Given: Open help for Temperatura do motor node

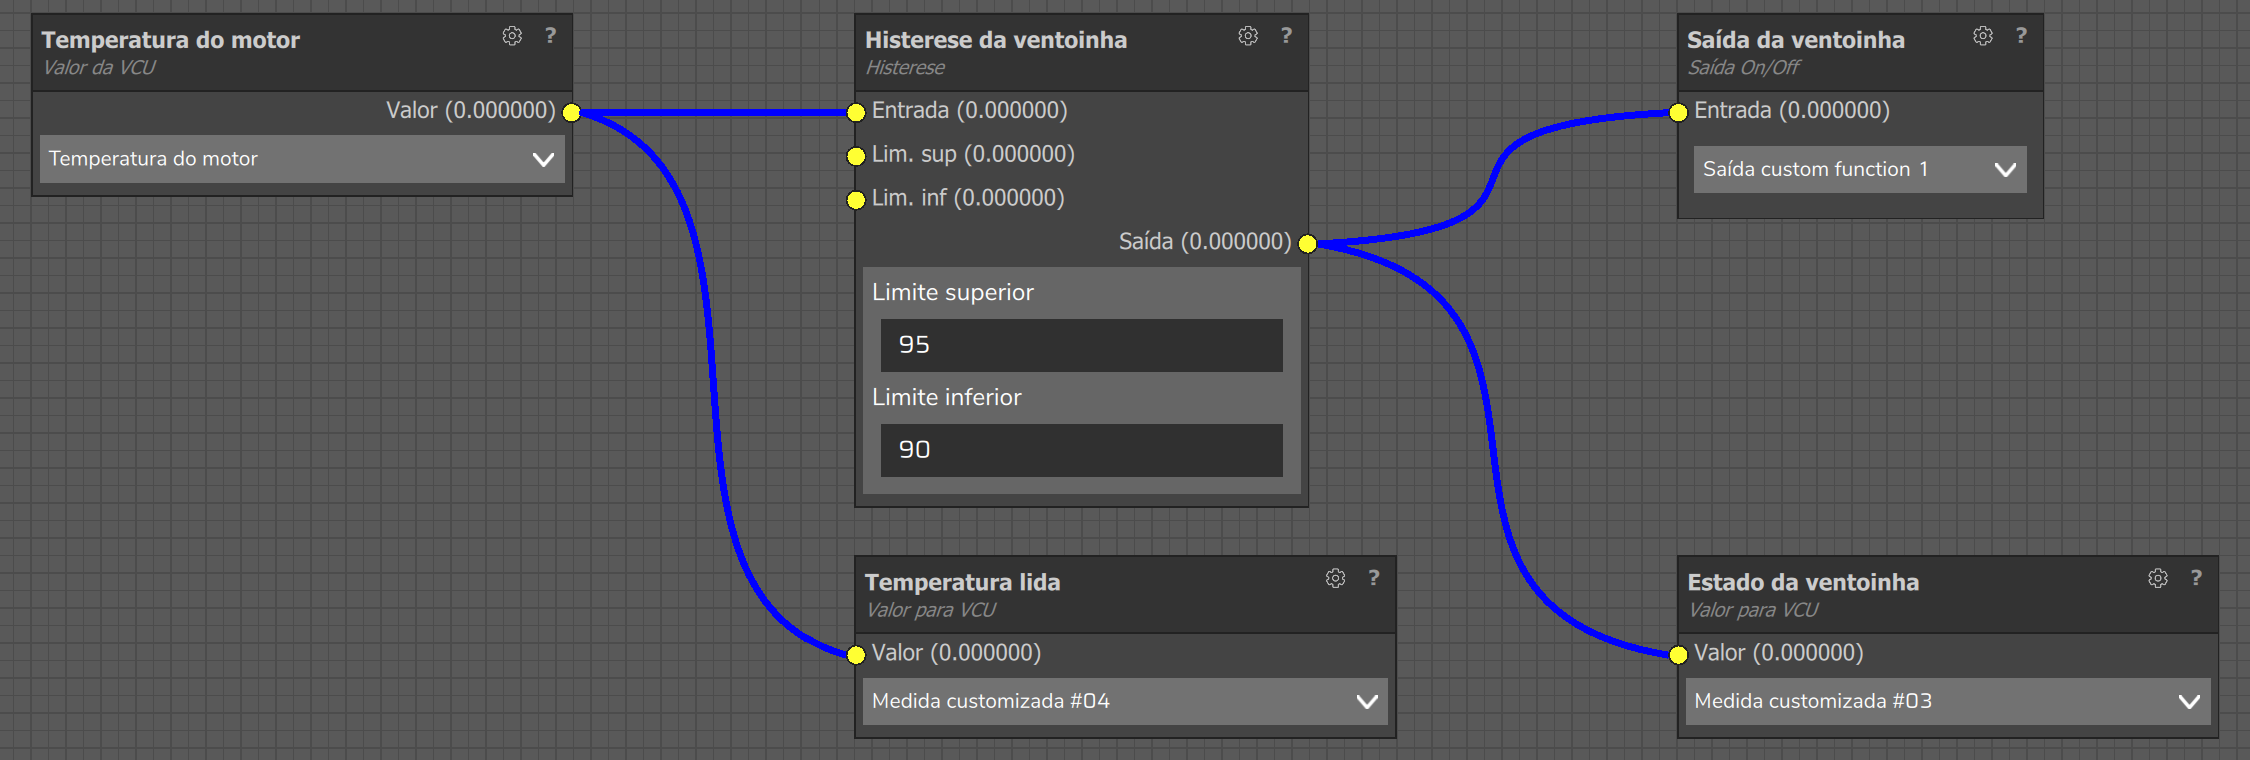Looking at the screenshot, I should 550,36.
